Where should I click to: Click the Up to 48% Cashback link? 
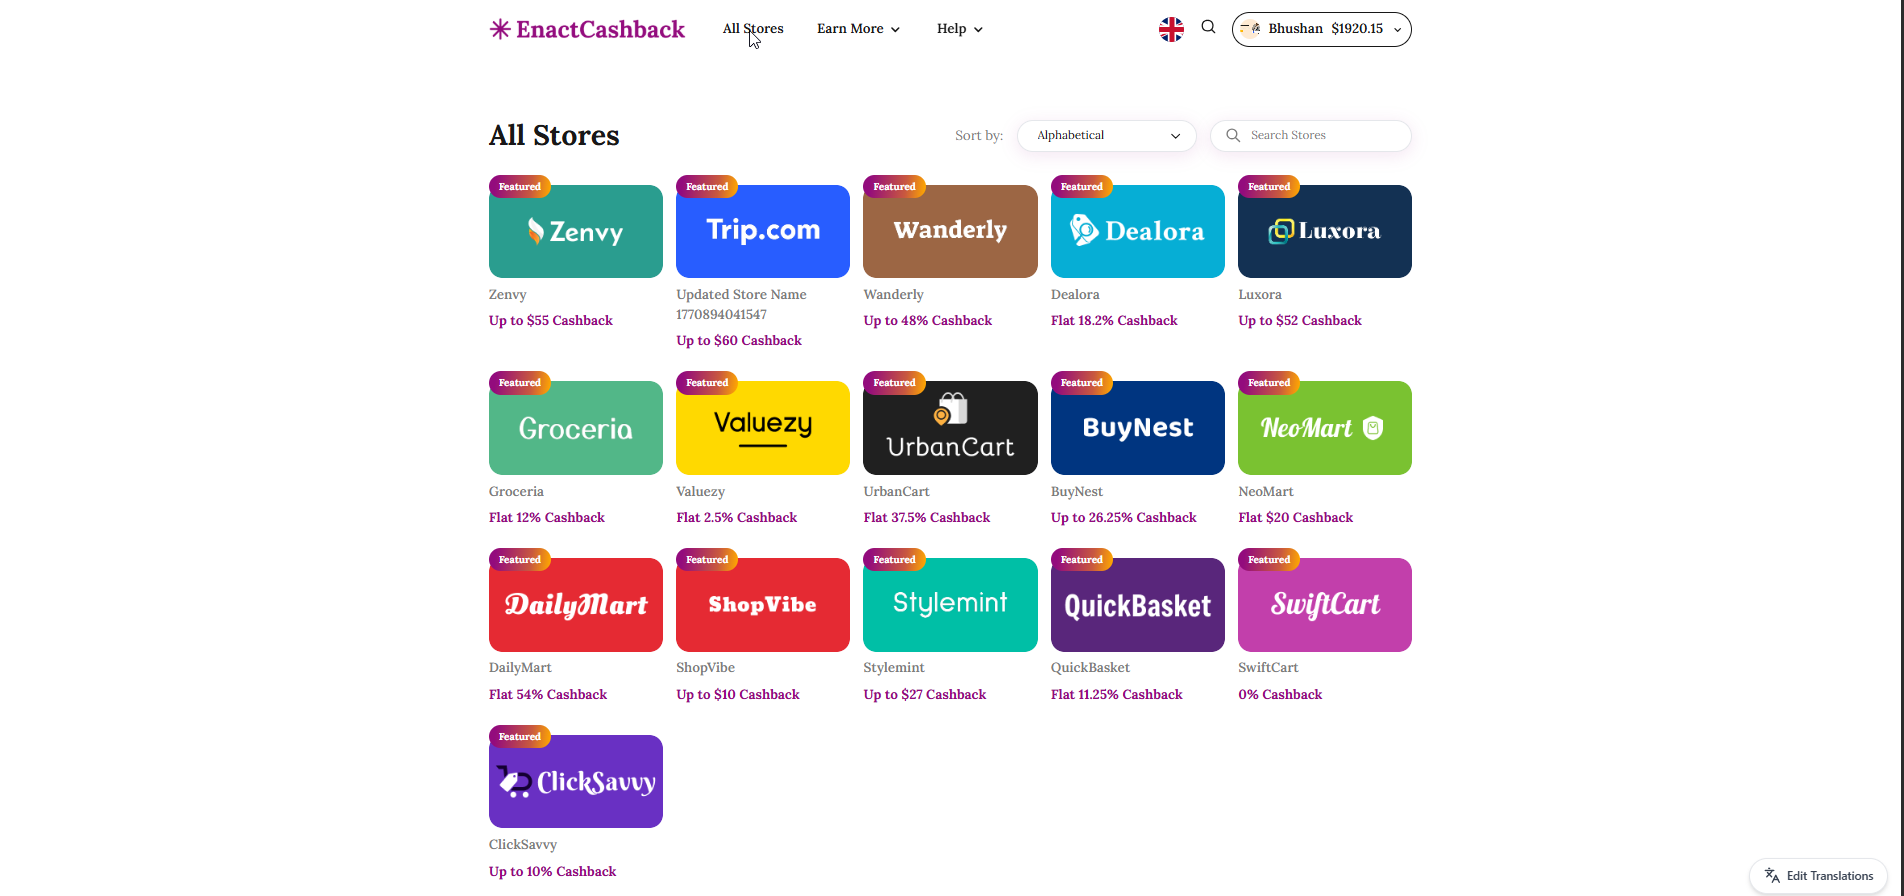click(927, 321)
